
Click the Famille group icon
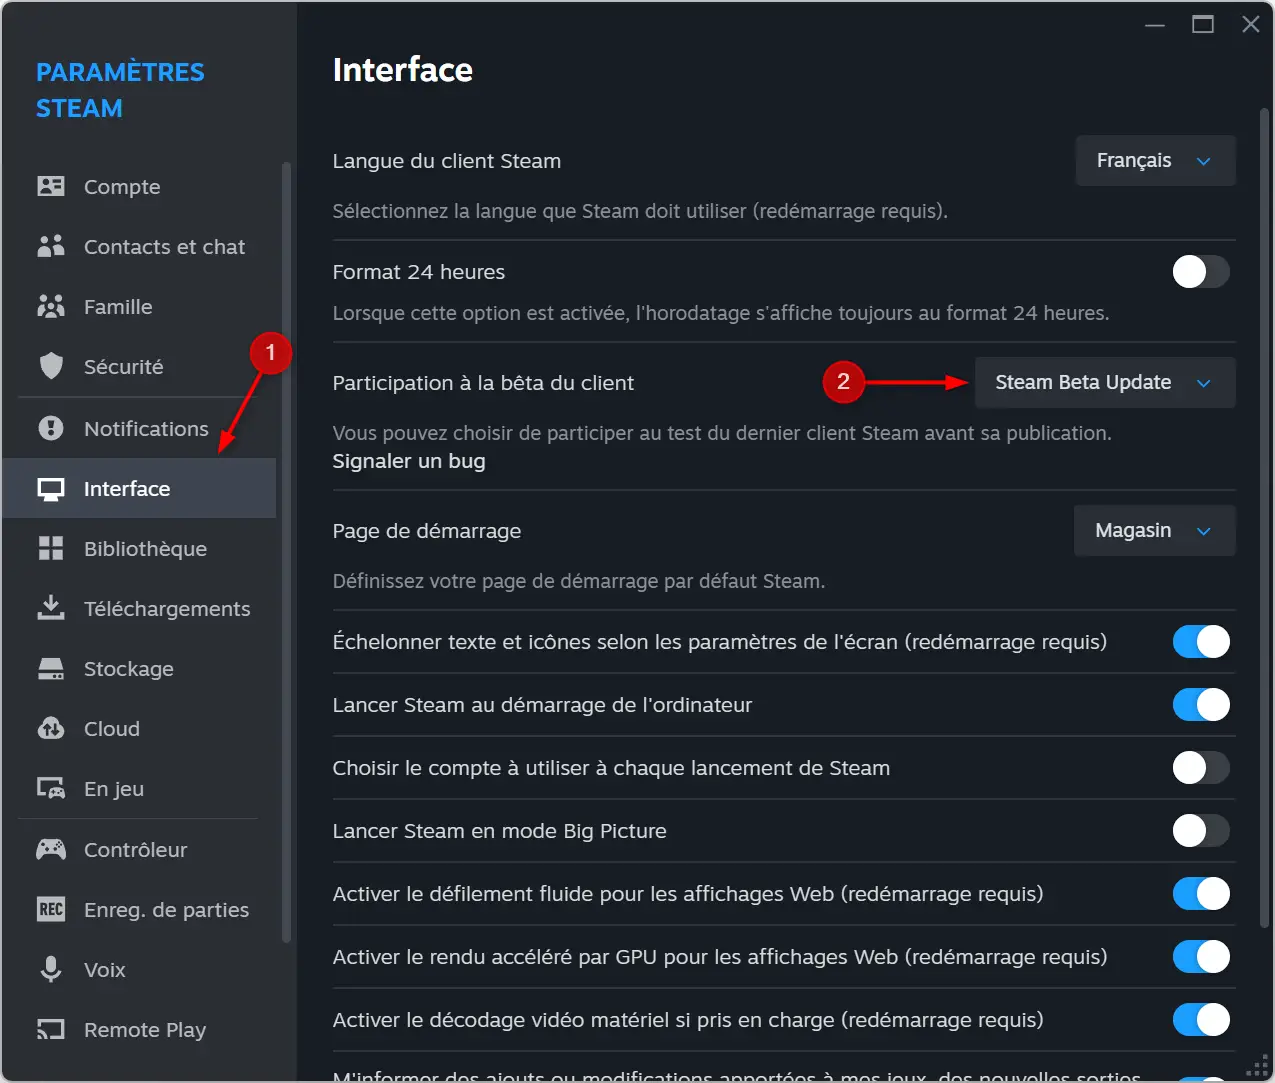click(x=51, y=306)
